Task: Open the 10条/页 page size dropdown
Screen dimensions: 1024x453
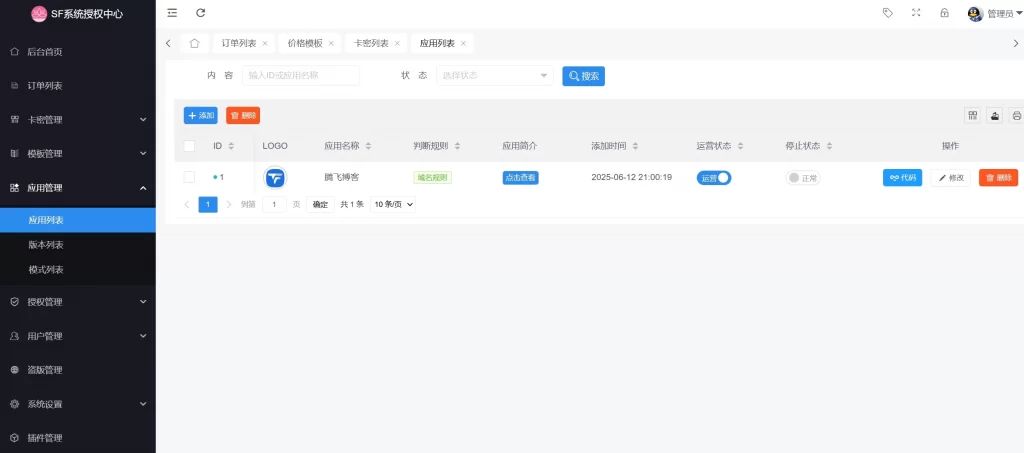Action: 393,204
